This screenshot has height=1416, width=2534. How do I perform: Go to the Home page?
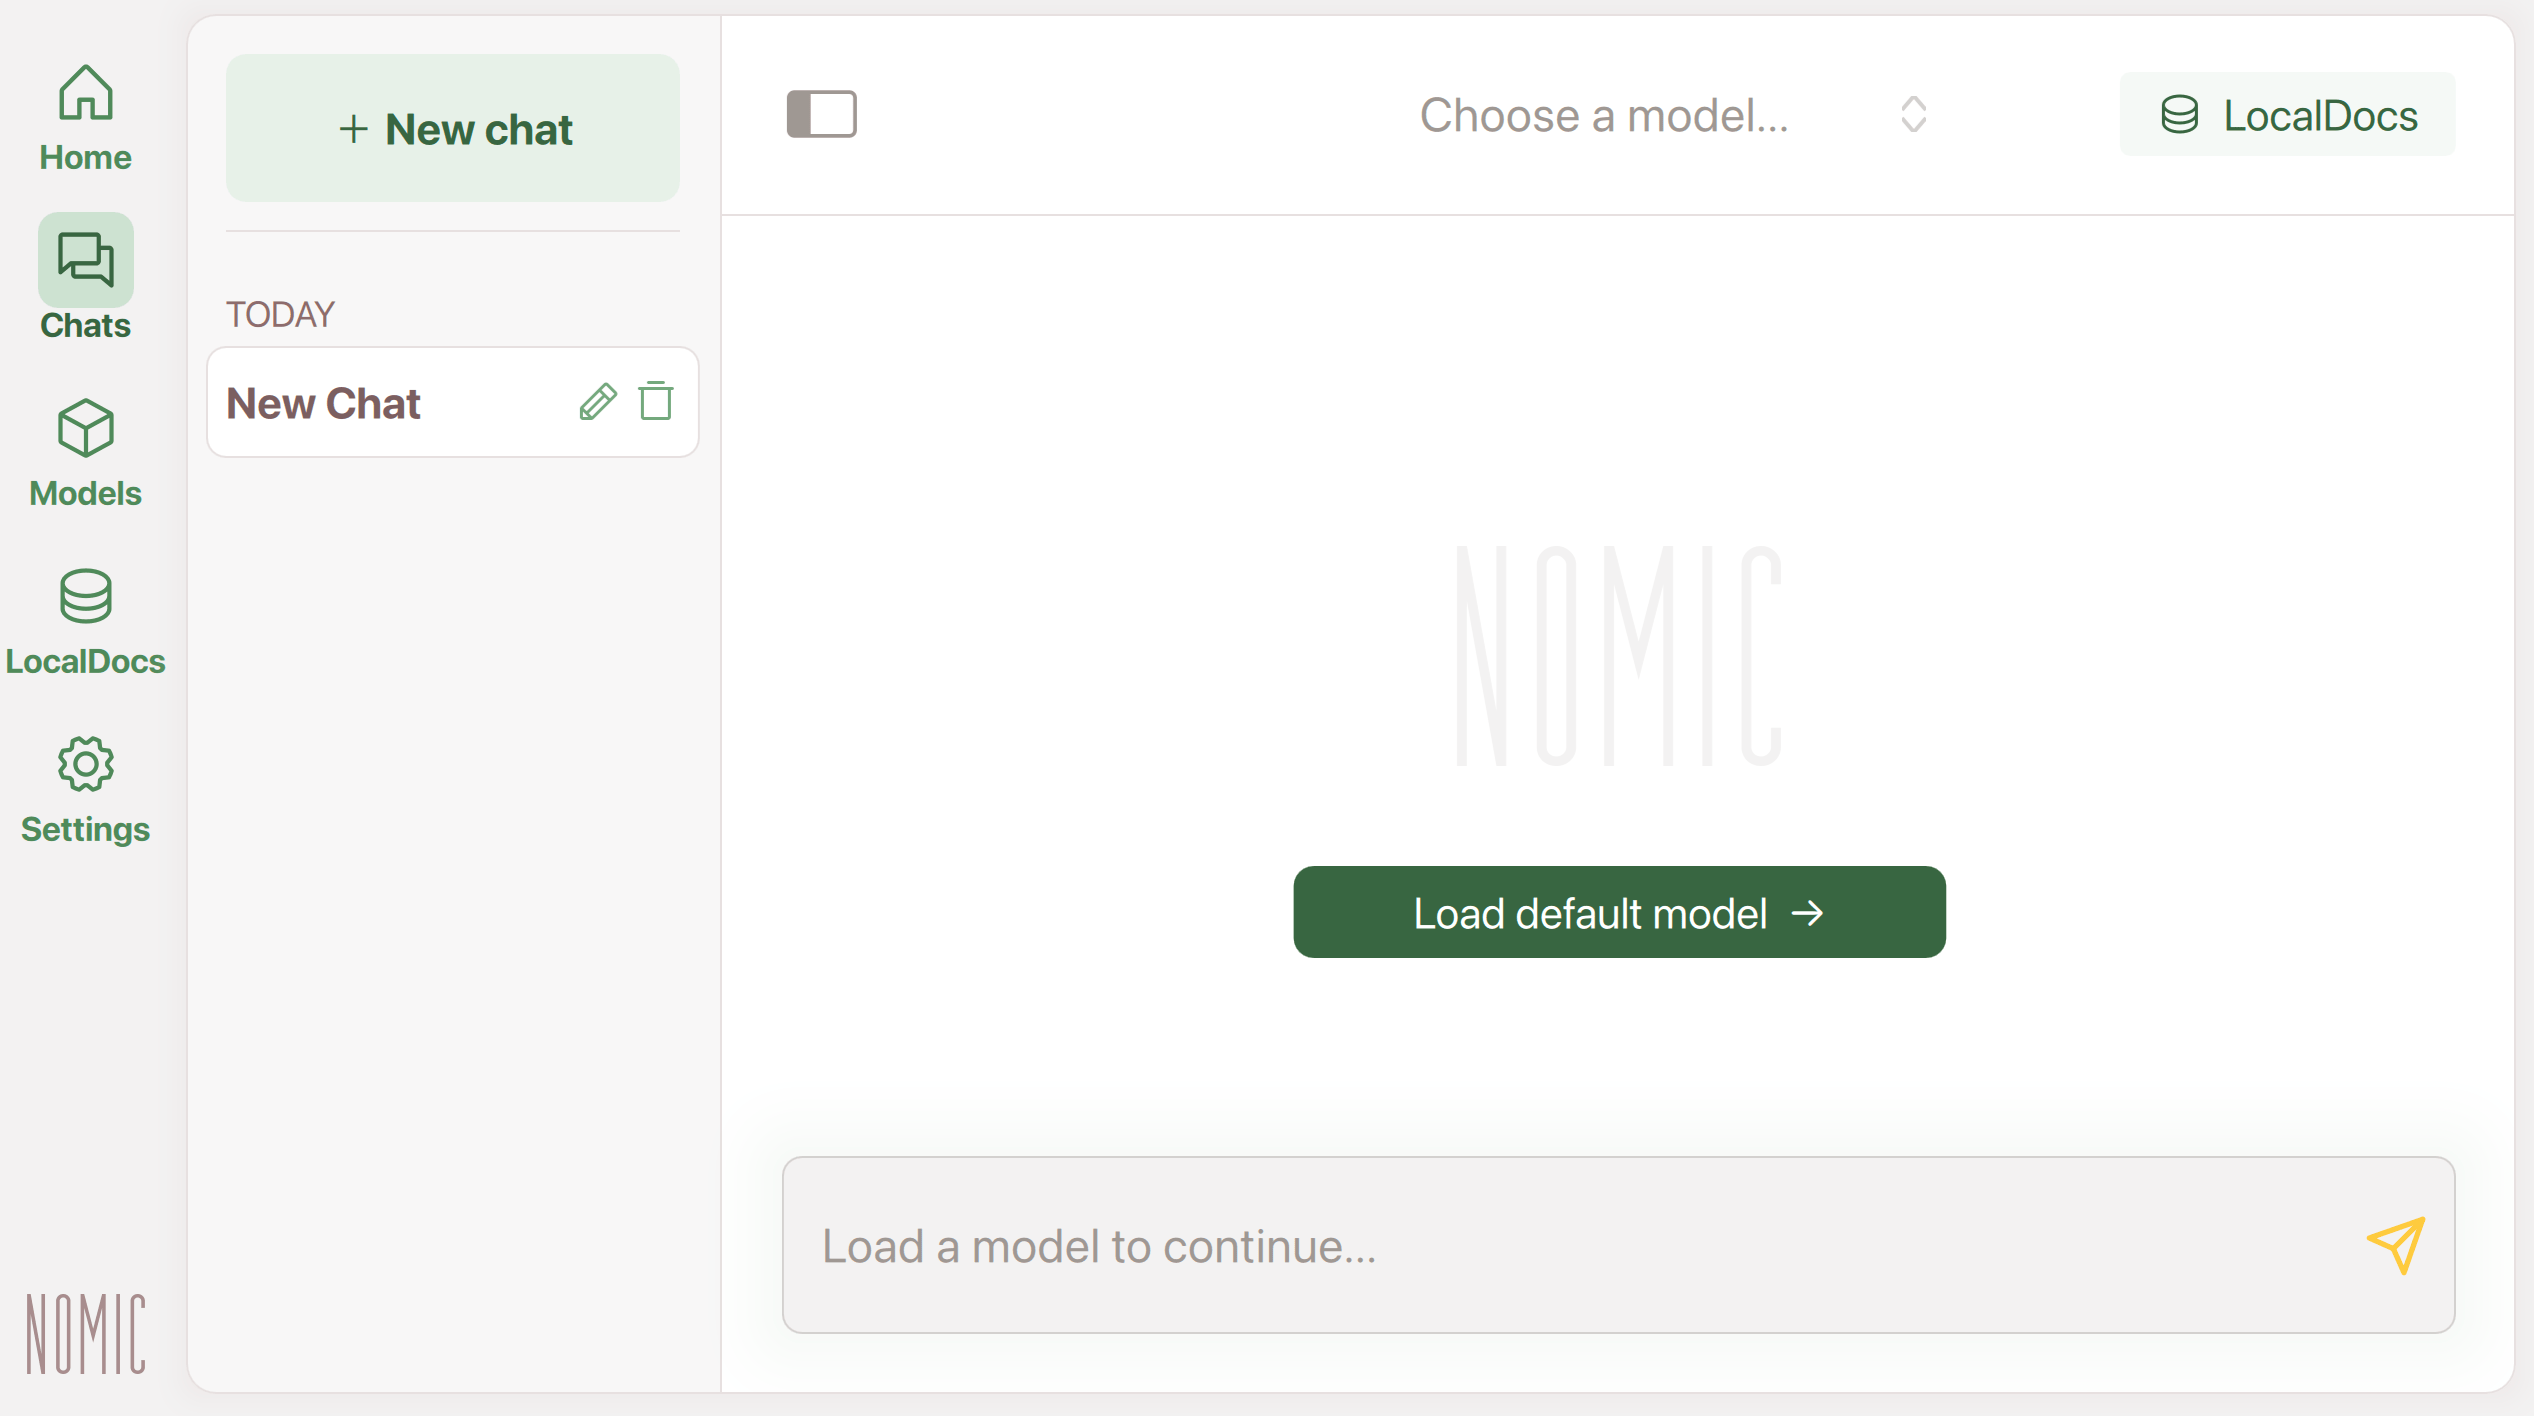(x=85, y=118)
